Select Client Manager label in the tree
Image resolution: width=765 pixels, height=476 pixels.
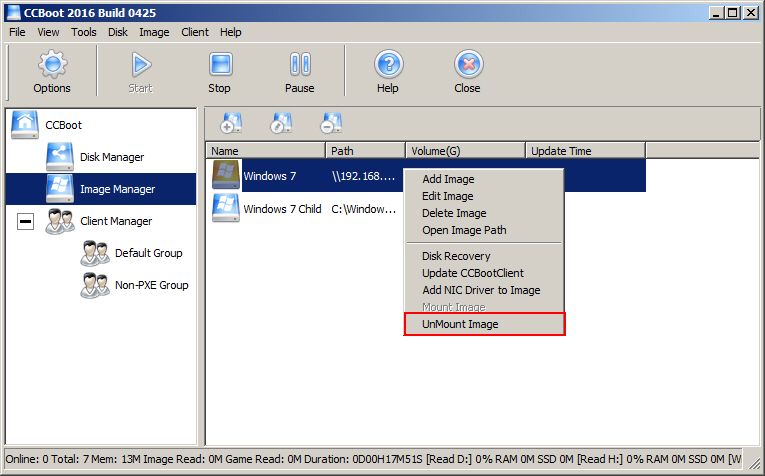pos(116,221)
